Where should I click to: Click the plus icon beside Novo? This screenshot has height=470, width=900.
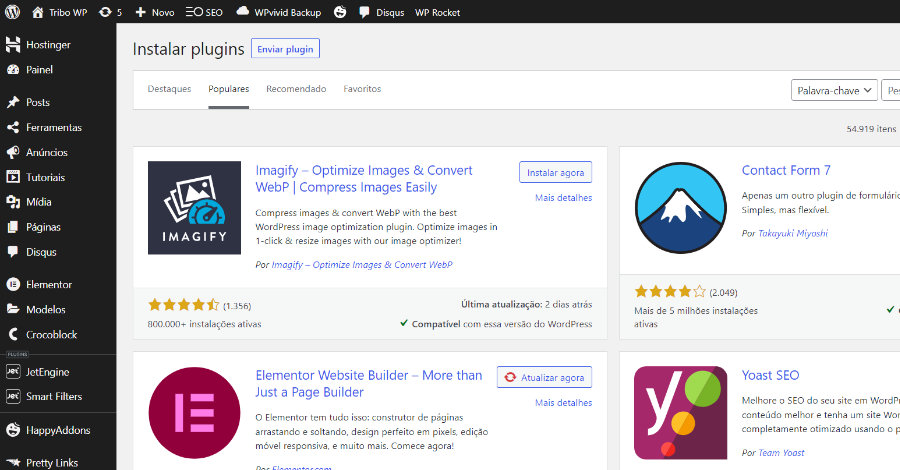pos(141,12)
